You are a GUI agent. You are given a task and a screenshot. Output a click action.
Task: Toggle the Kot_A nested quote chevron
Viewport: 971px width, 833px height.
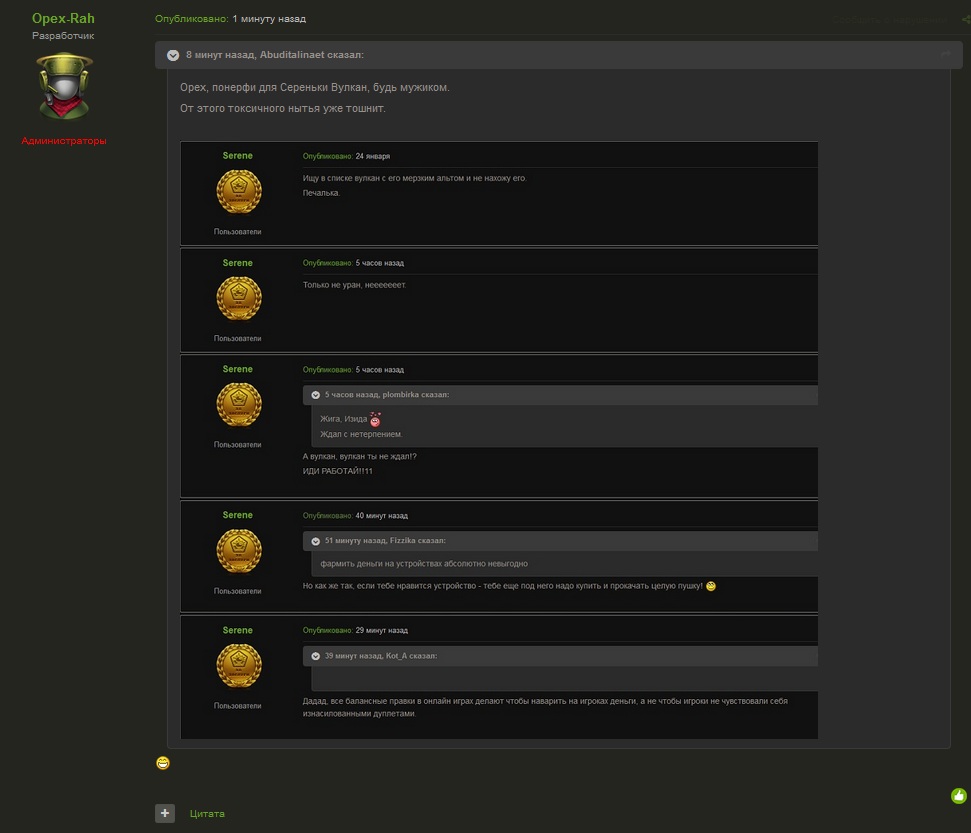point(316,656)
